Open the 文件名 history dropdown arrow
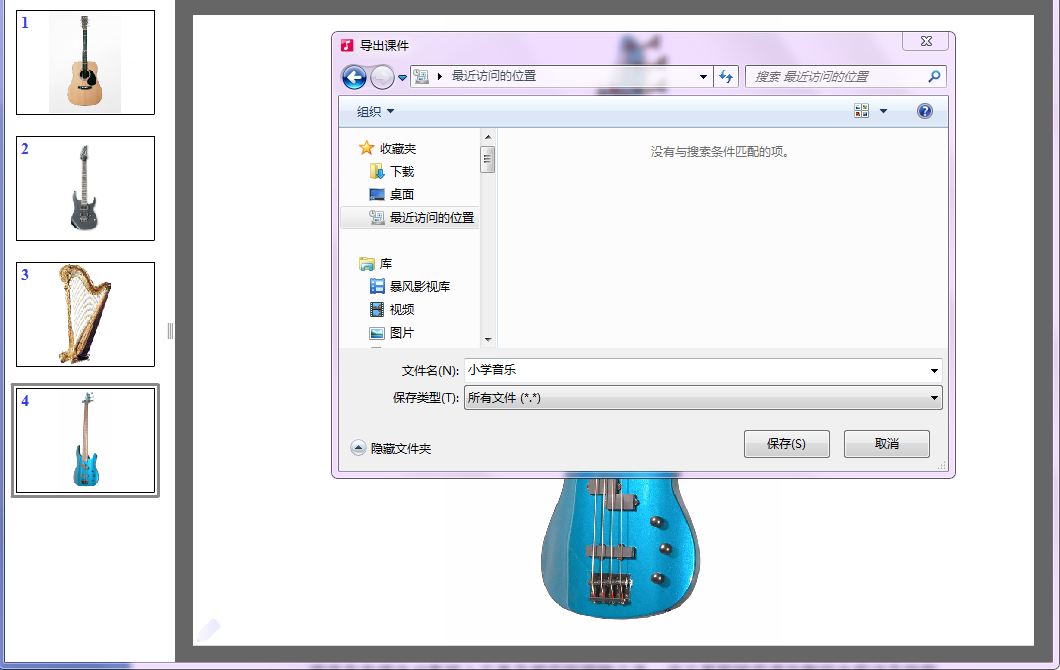The image size is (1060, 670). [x=934, y=370]
